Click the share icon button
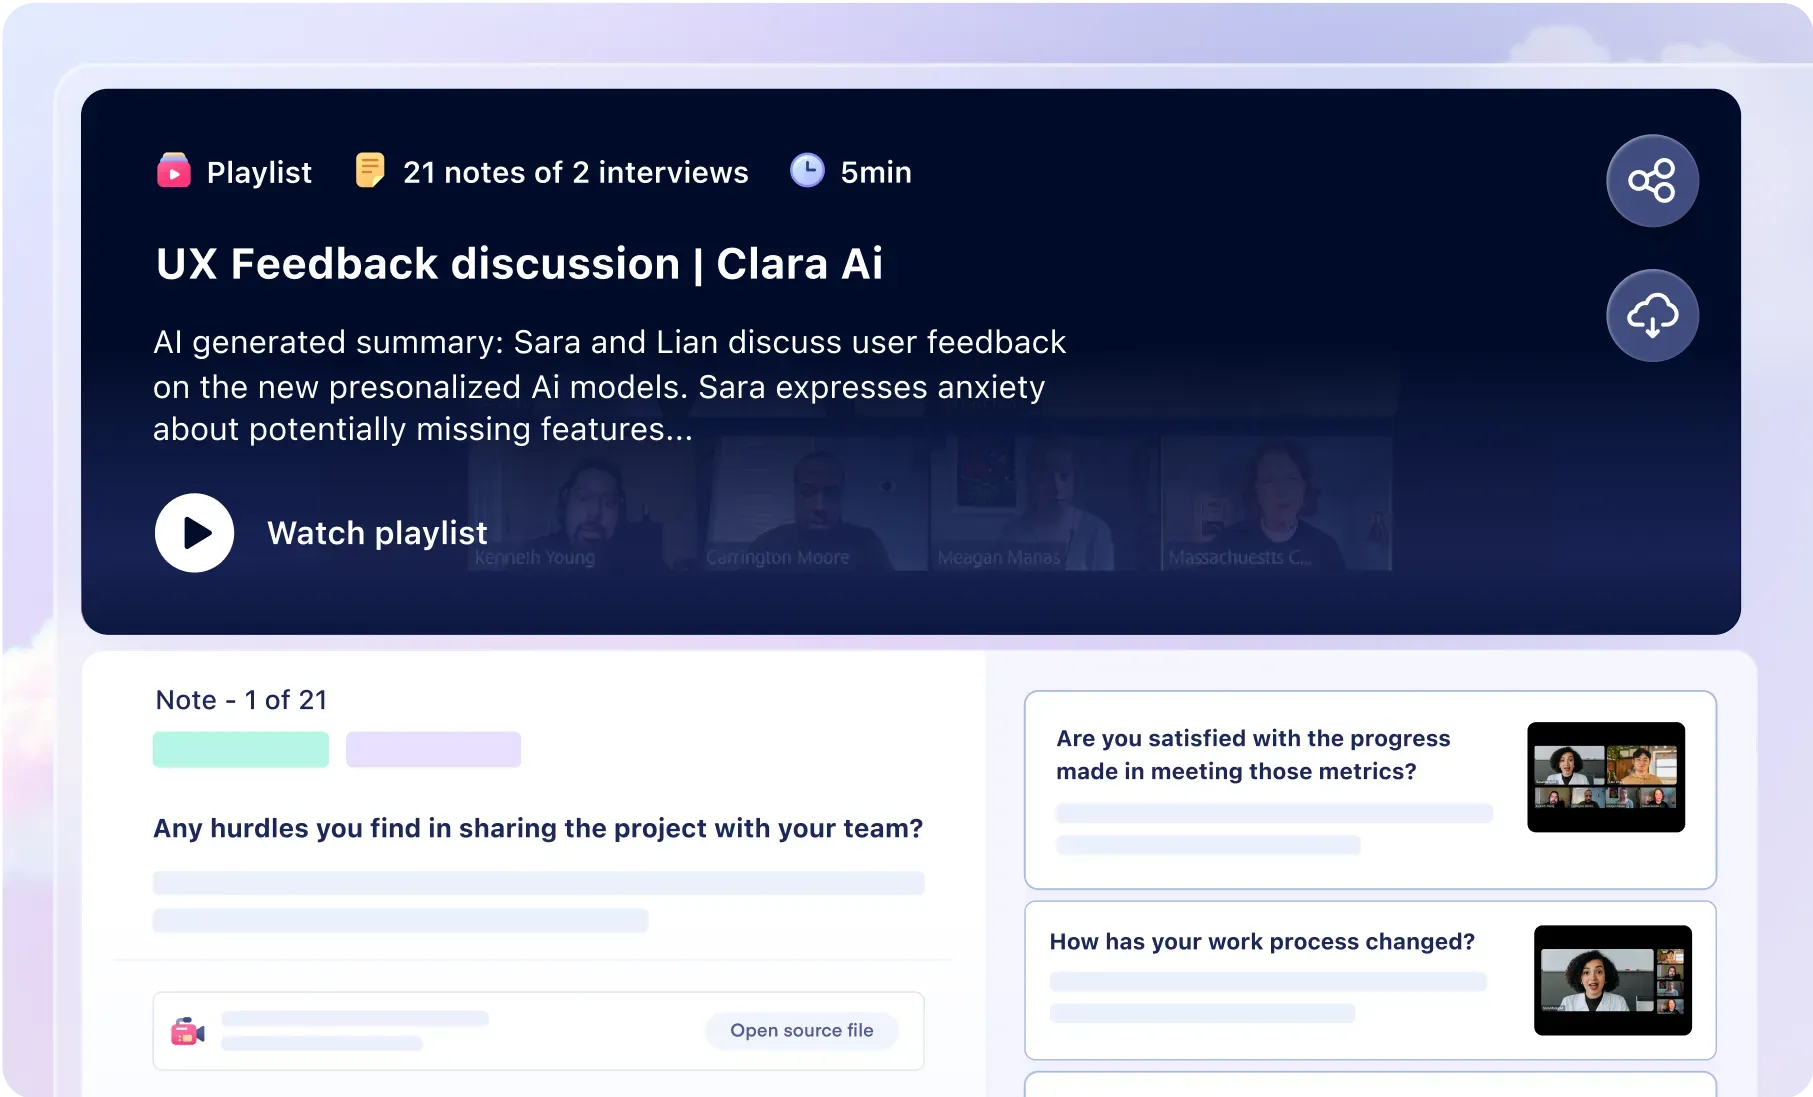This screenshot has width=1813, height=1097. click(x=1652, y=181)
